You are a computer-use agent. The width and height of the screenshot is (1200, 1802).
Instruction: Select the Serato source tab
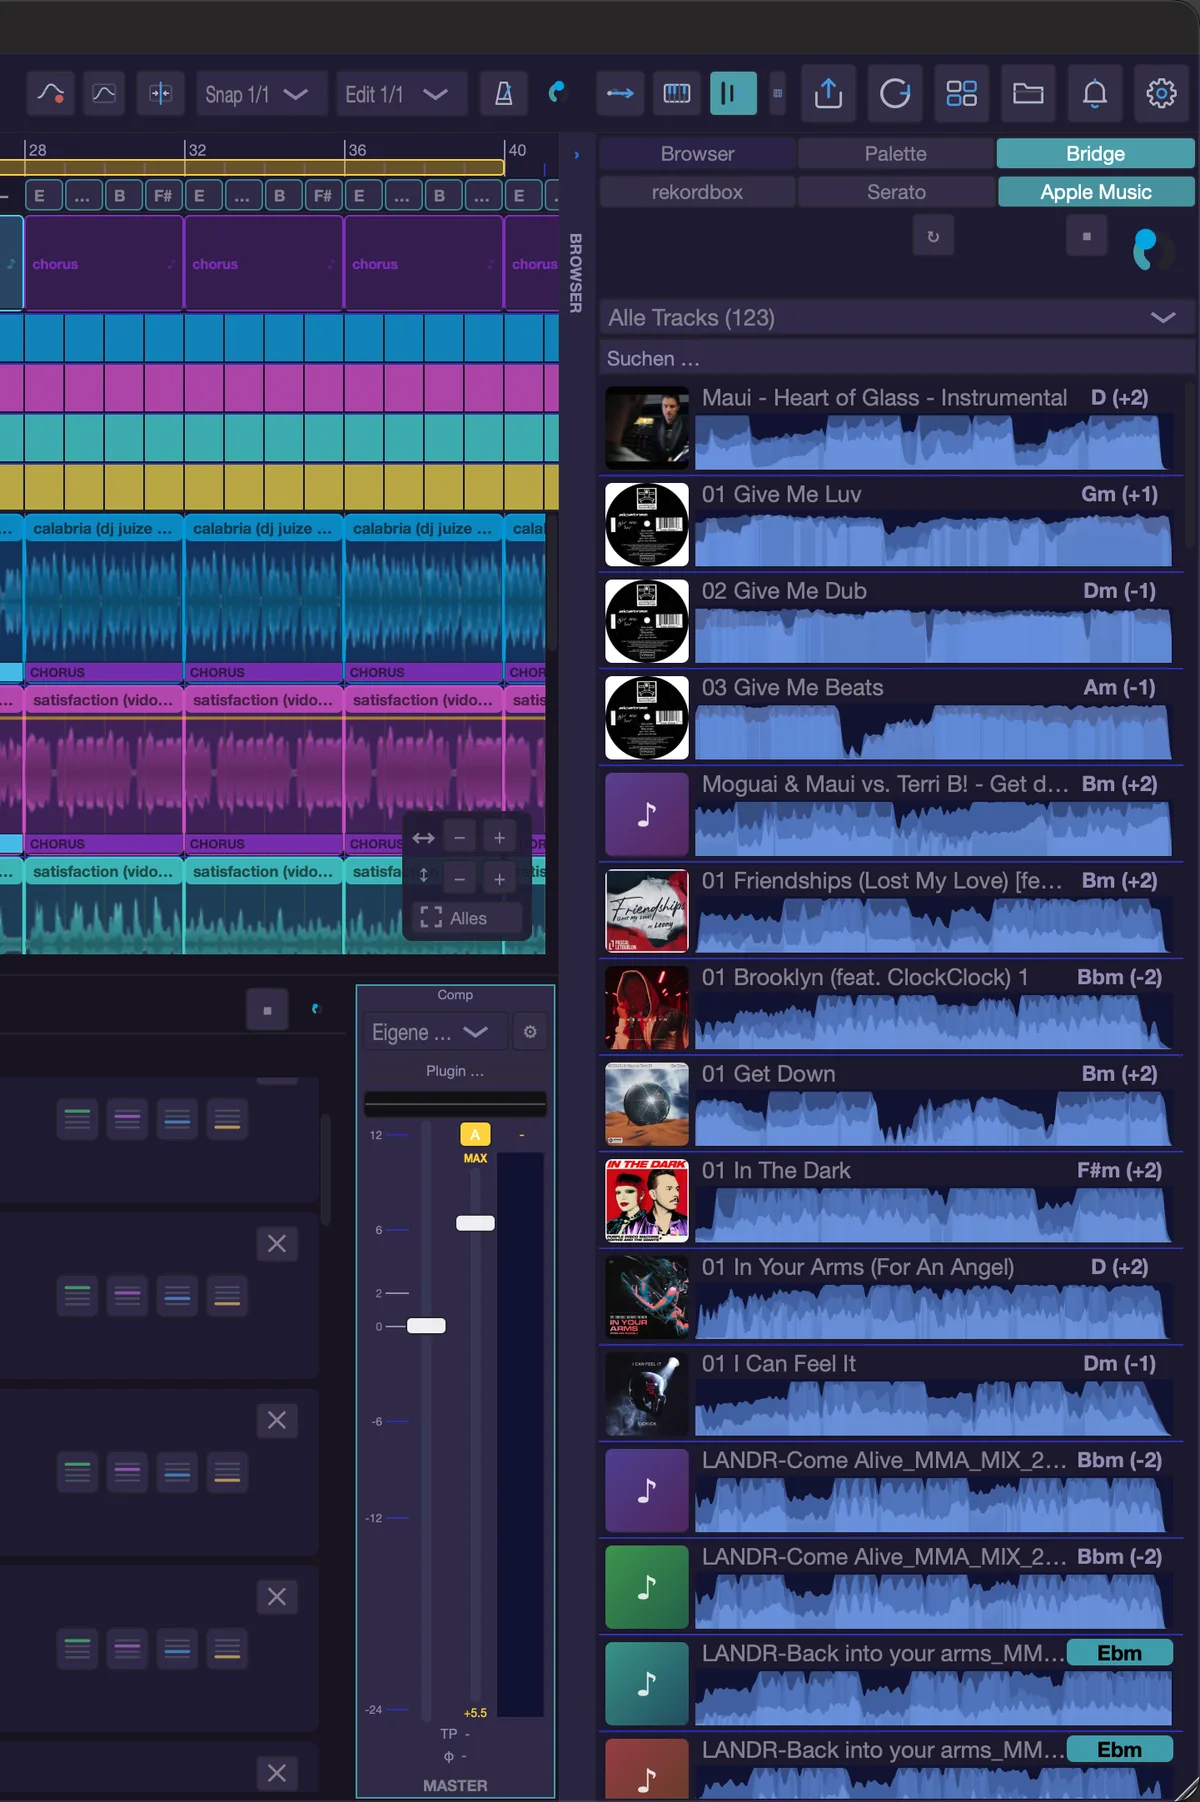896,192
